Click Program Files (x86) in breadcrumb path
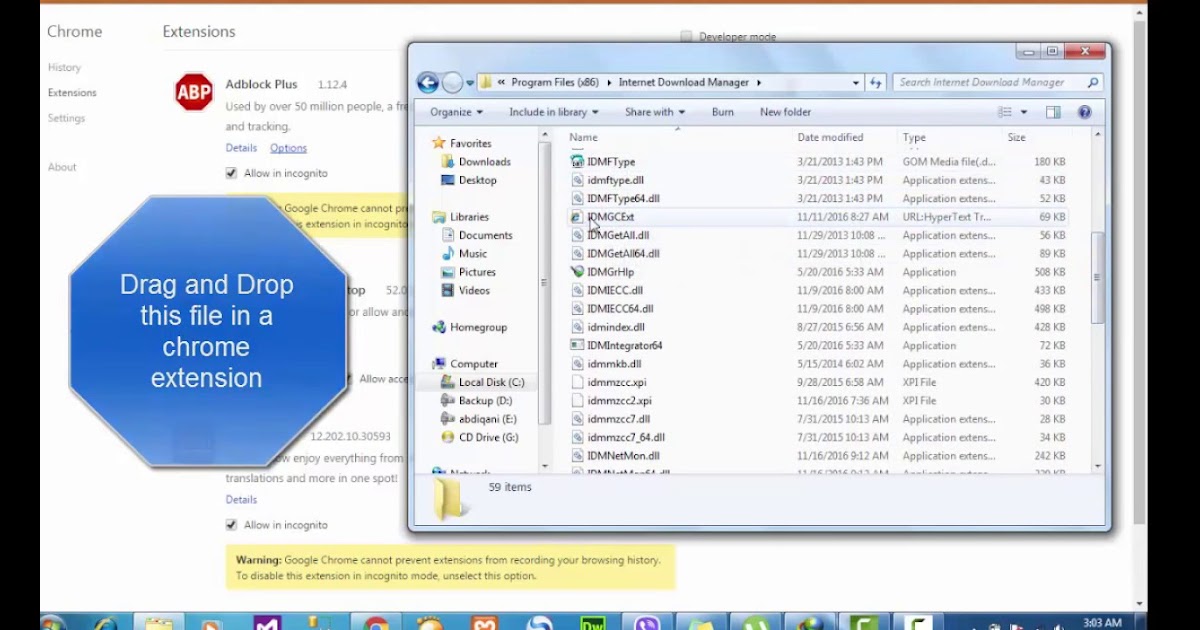 click(555, 83)
